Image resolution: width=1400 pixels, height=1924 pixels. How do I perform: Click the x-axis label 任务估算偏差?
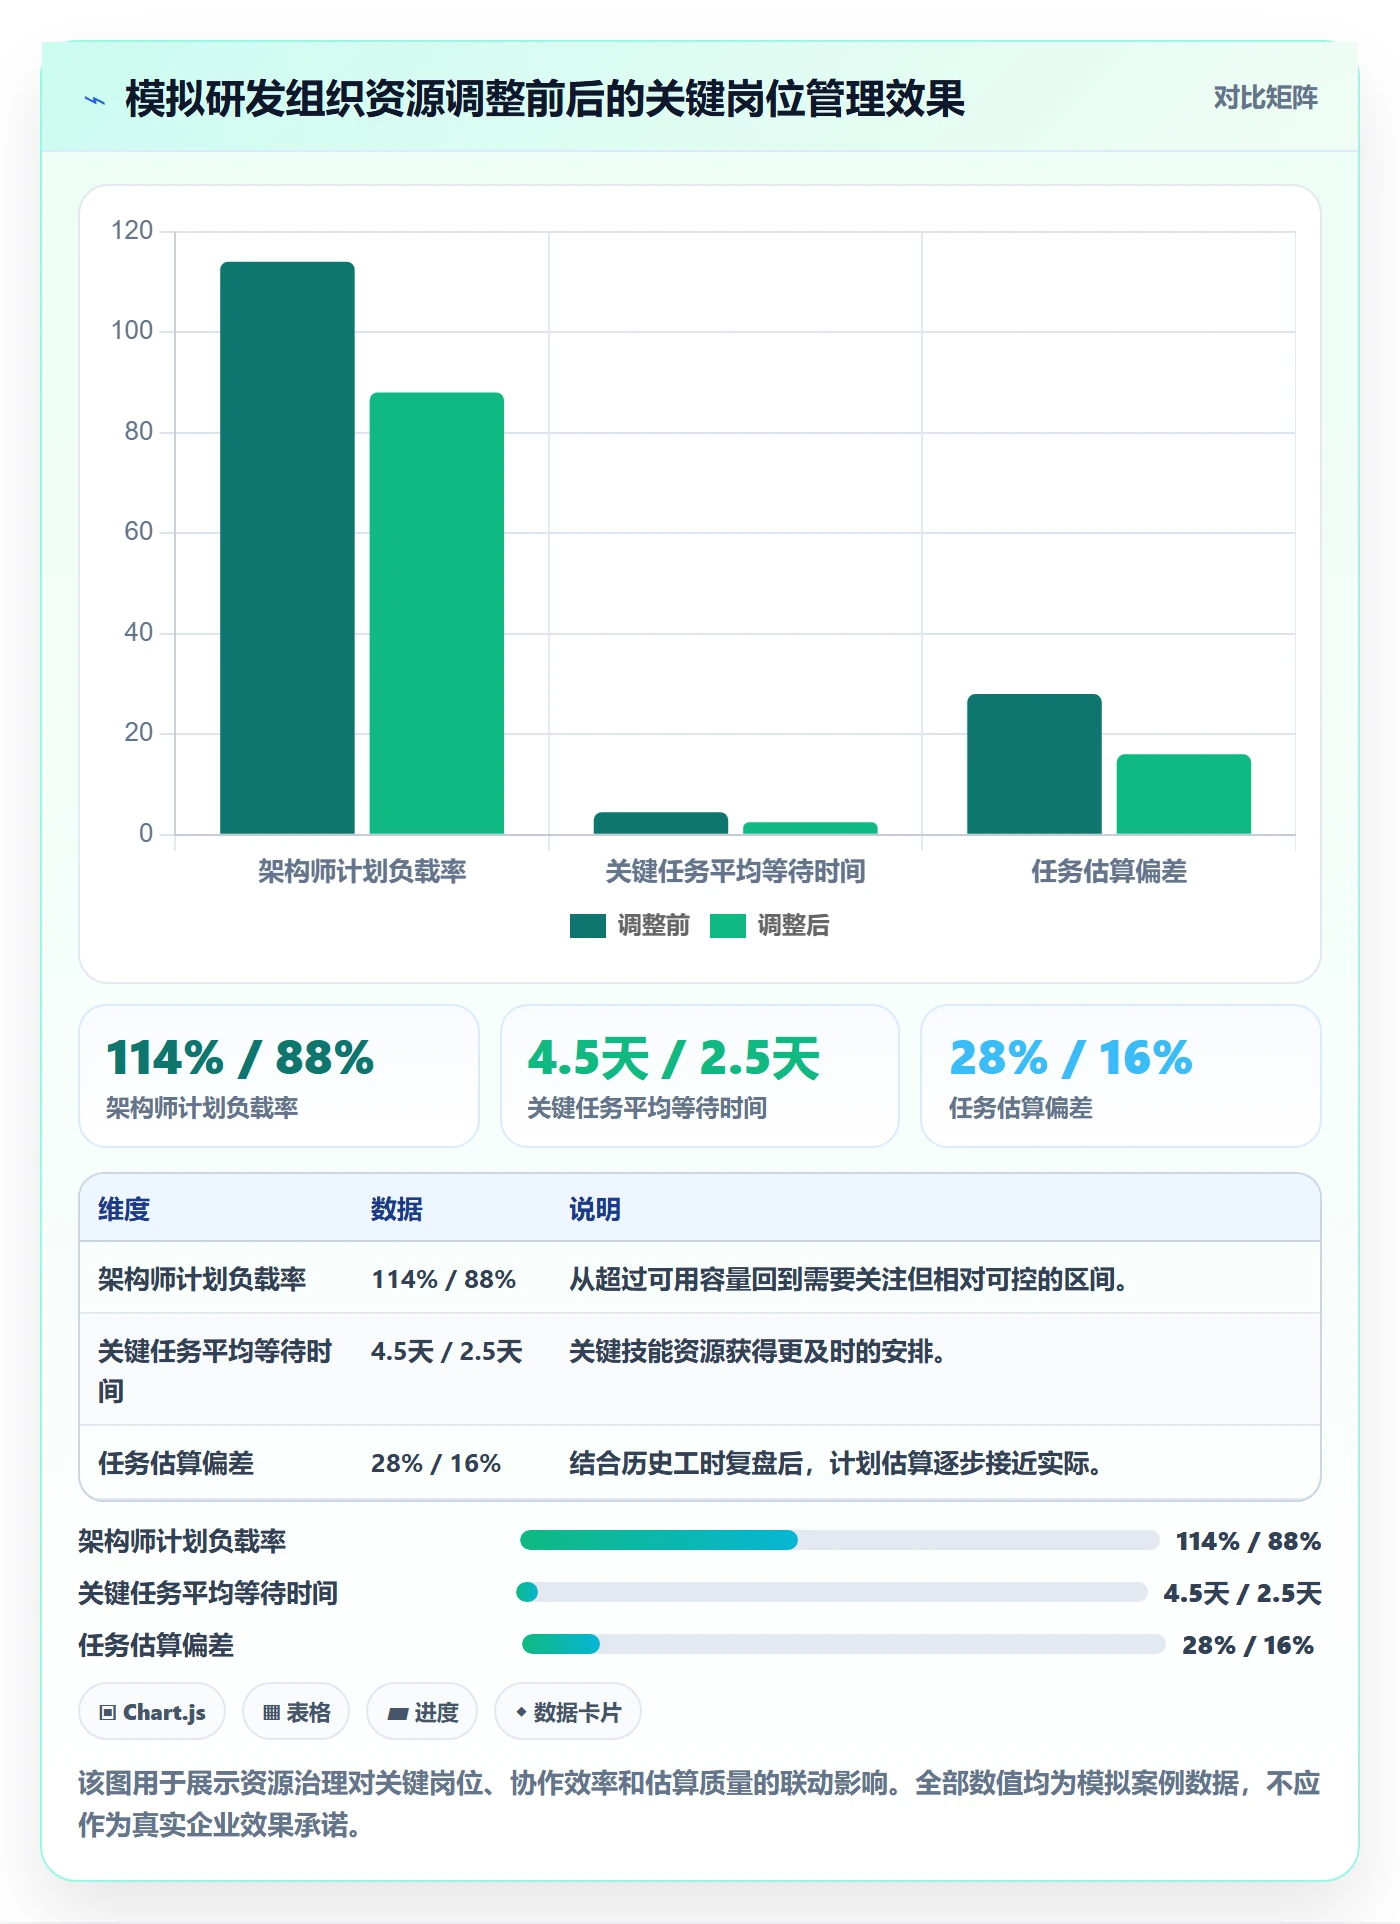[1109, 871]
